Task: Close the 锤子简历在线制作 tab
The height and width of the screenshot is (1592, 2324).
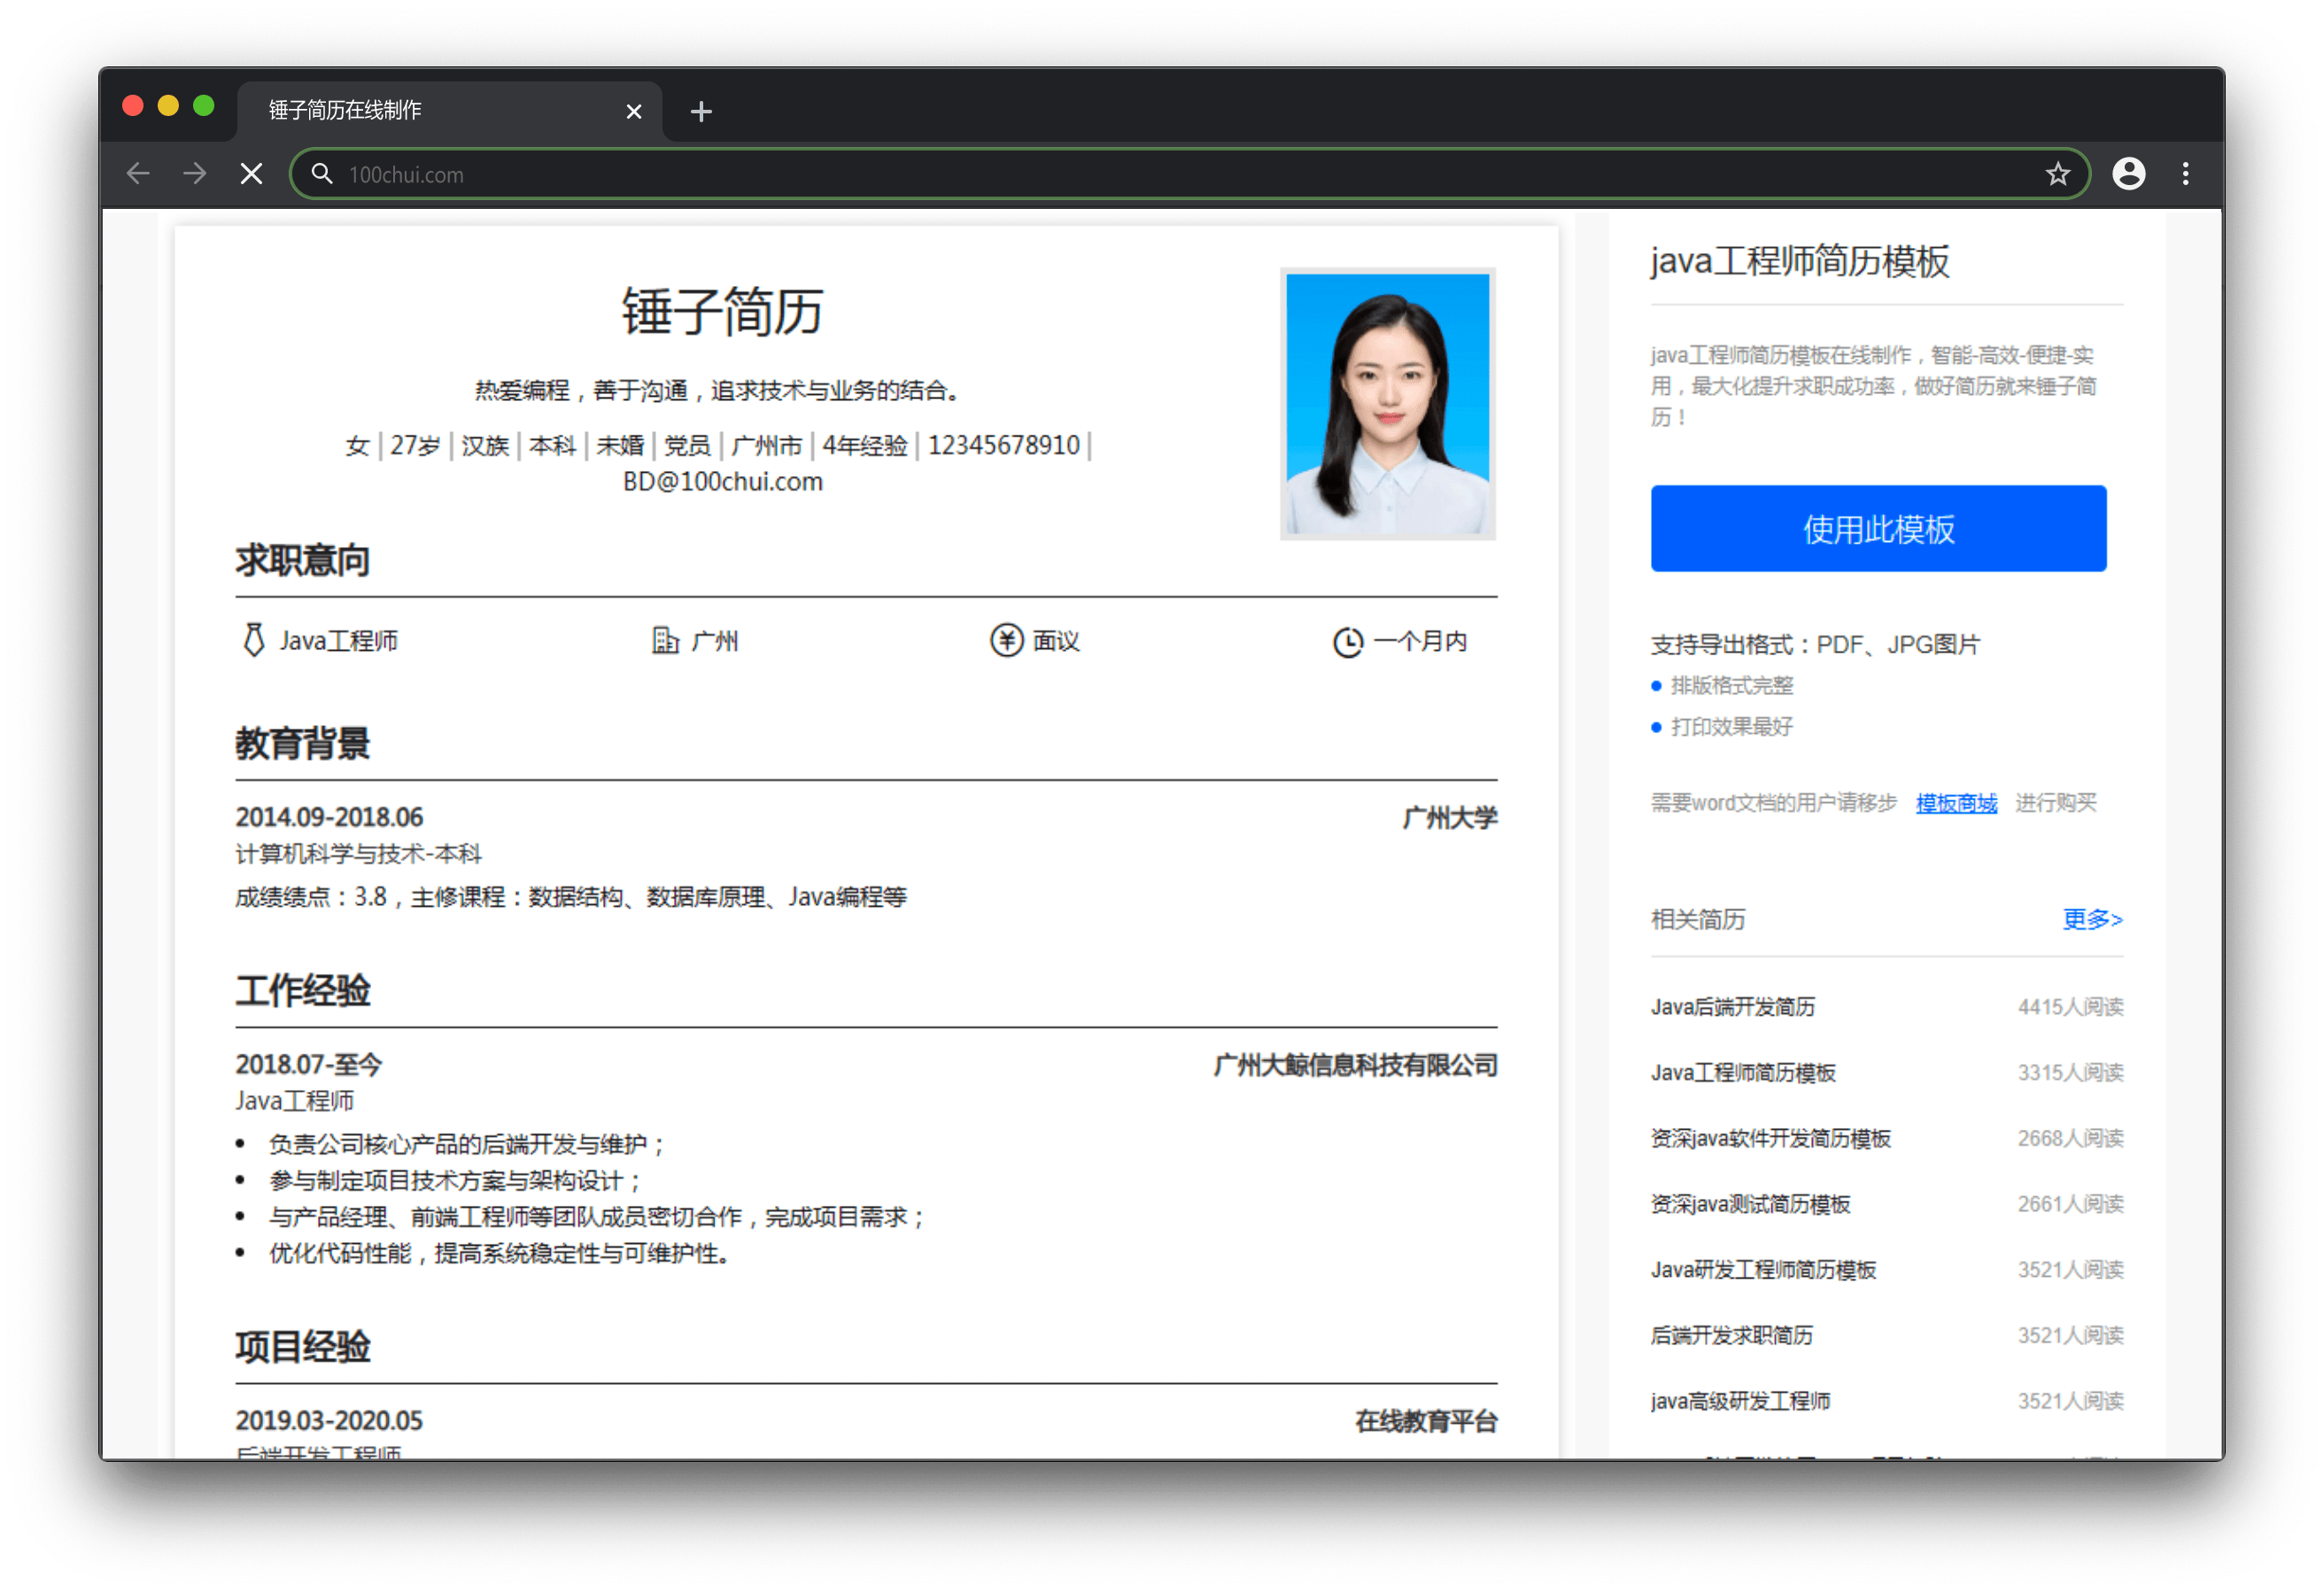Action: 633,111
